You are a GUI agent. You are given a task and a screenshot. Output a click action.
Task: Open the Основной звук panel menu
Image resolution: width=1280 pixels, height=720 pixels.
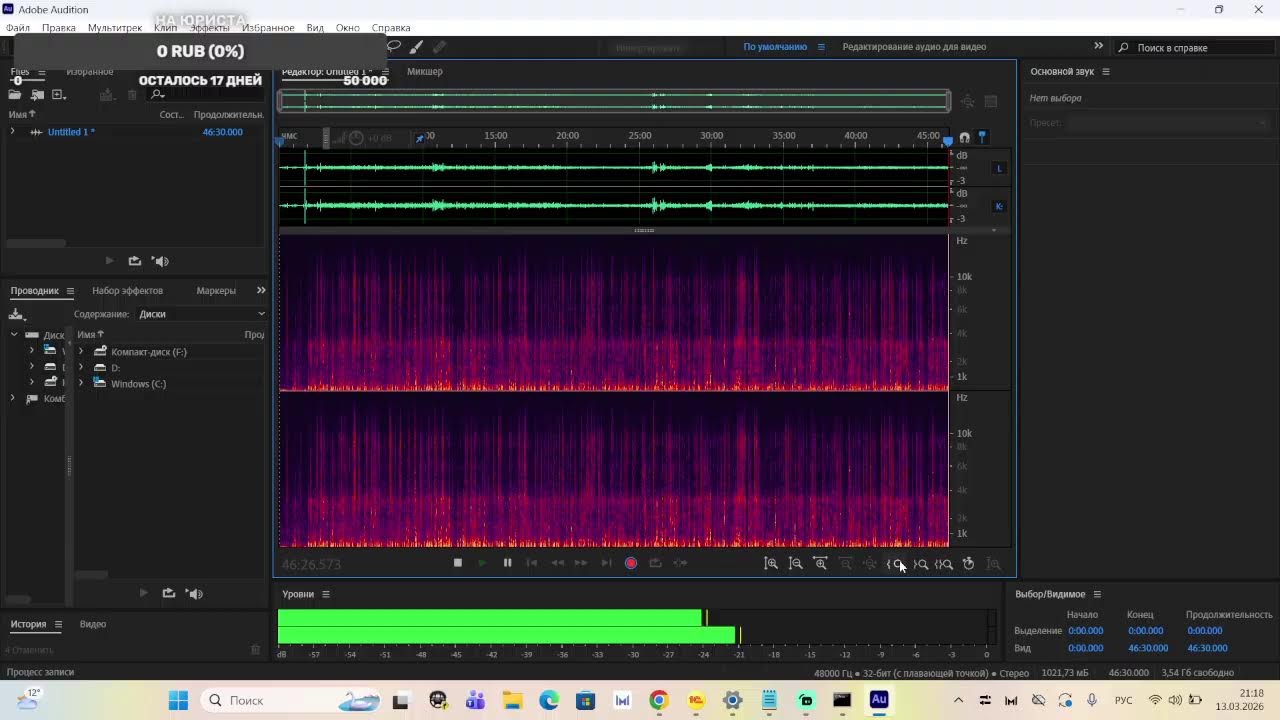tap(1106, 72)
